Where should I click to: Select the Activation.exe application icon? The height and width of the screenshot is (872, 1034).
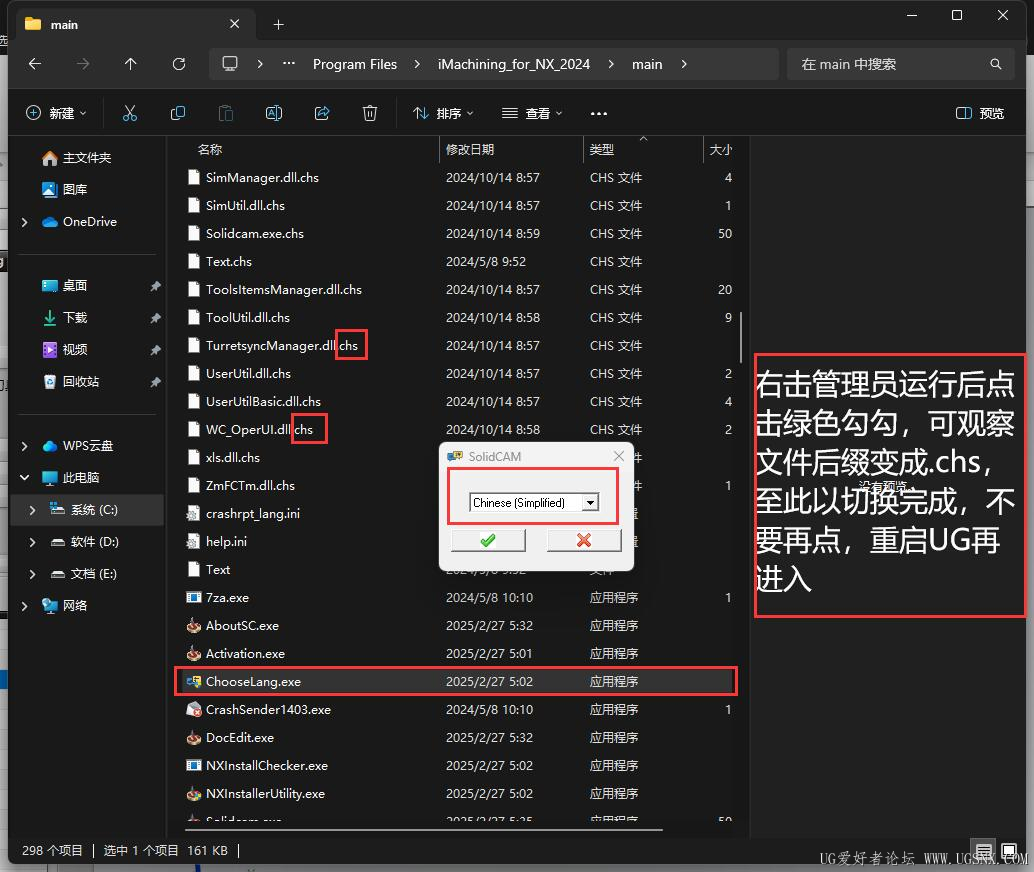(193, 654)
